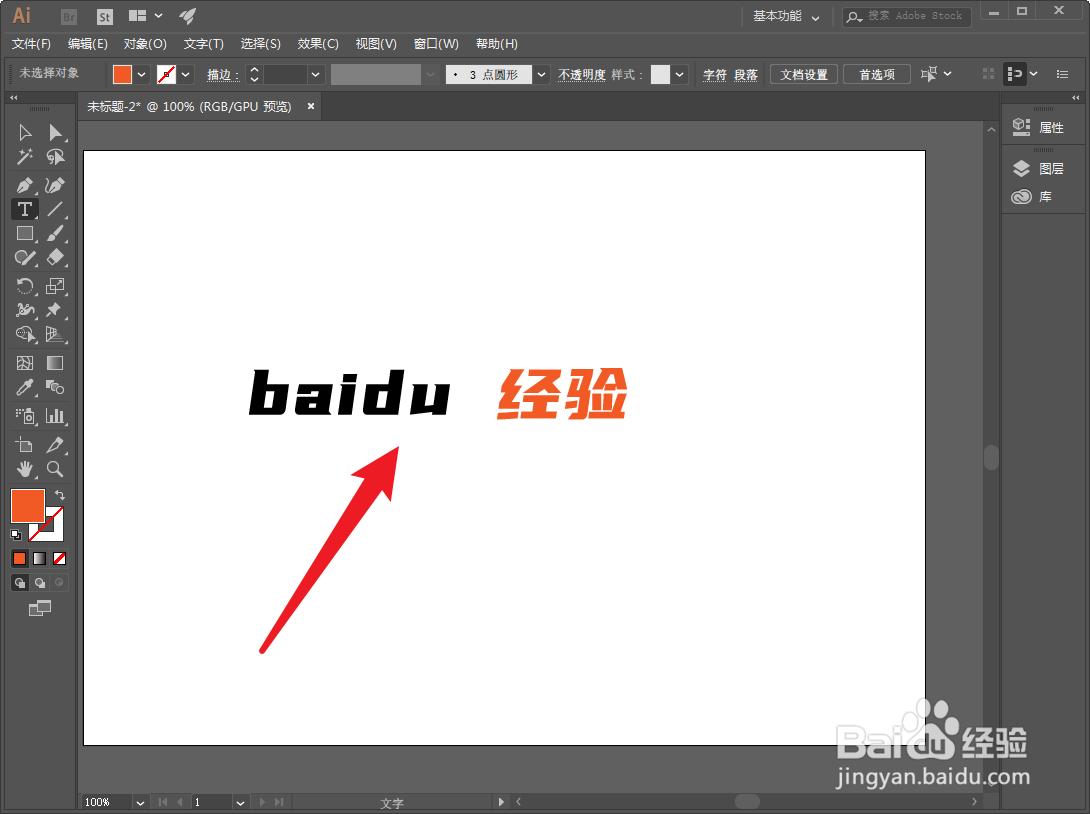Apply solid Color mode button

pos(19,558)
